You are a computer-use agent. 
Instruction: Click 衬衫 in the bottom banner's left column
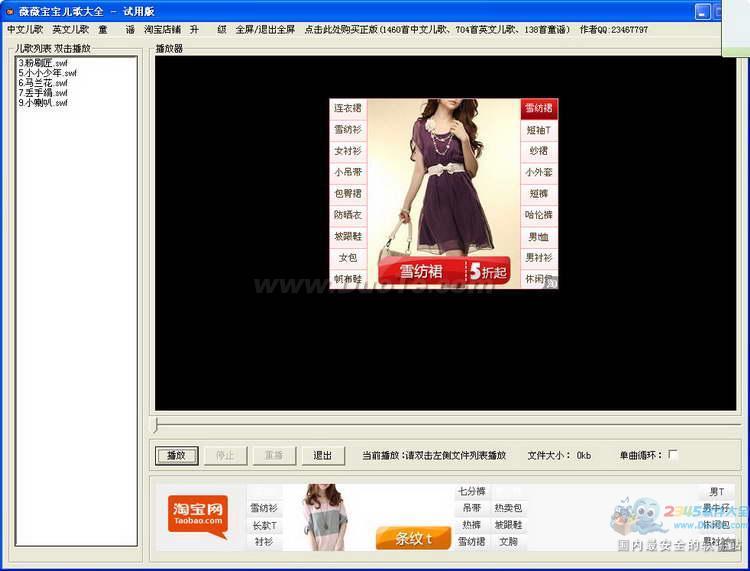point(264,542)
